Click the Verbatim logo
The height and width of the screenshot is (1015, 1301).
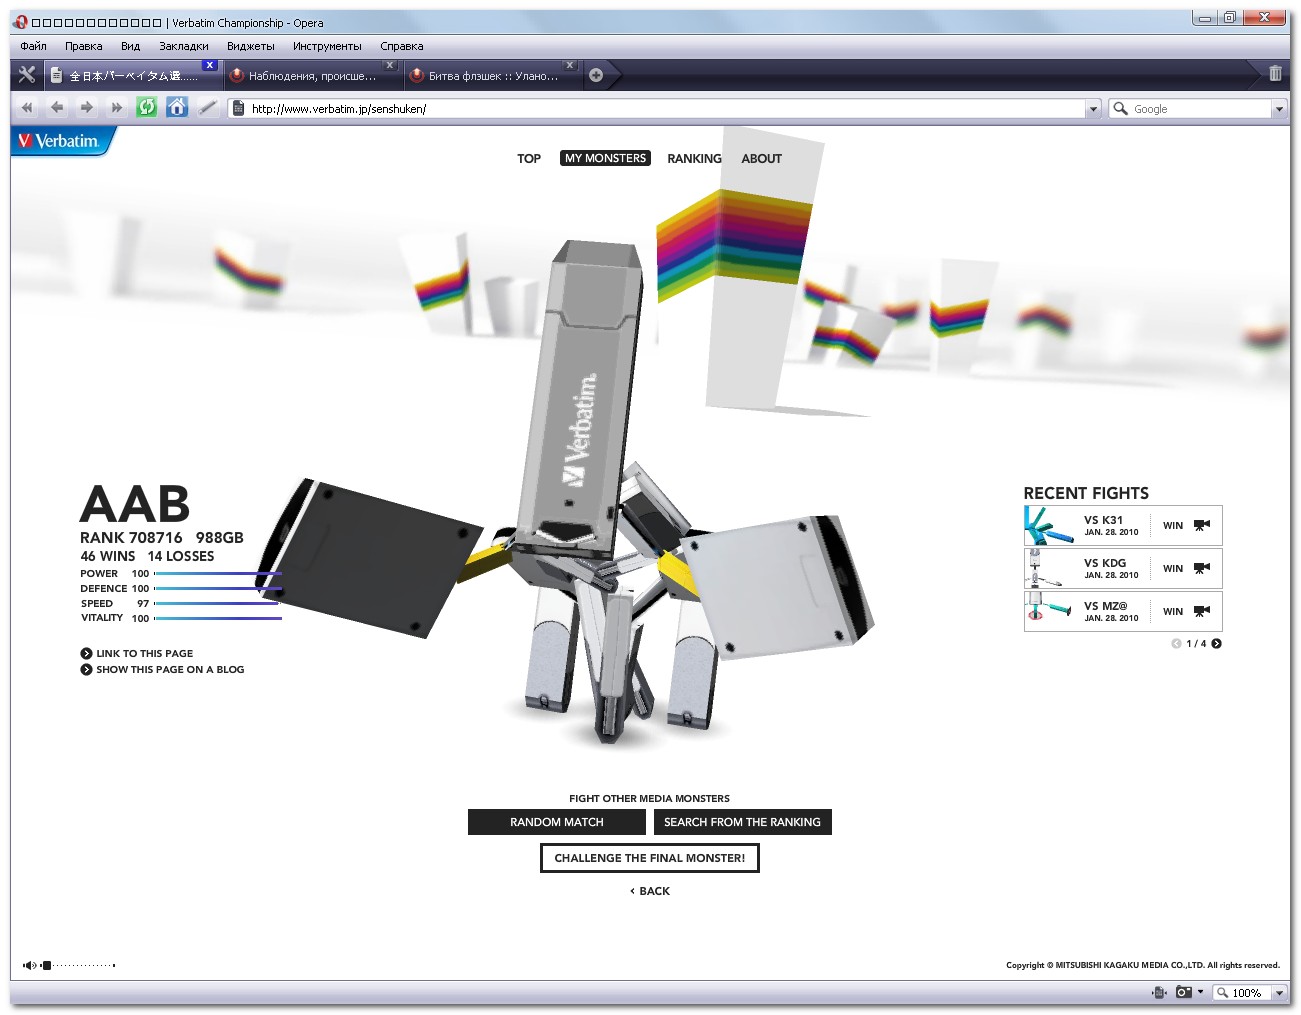pyautogui.click(x=60, y=141)
